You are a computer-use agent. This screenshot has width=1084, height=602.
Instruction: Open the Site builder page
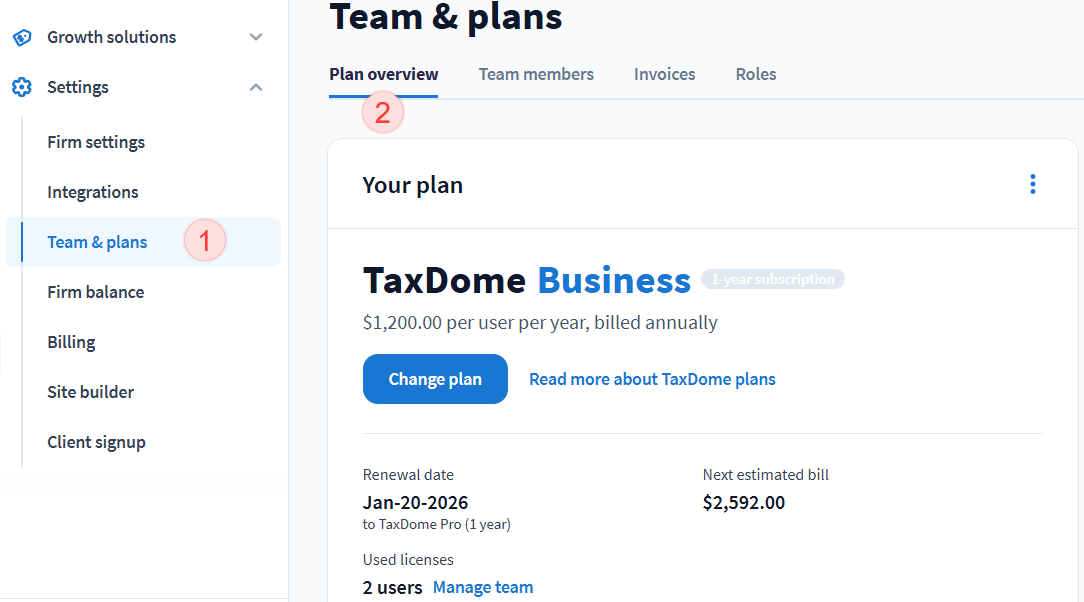90,392
